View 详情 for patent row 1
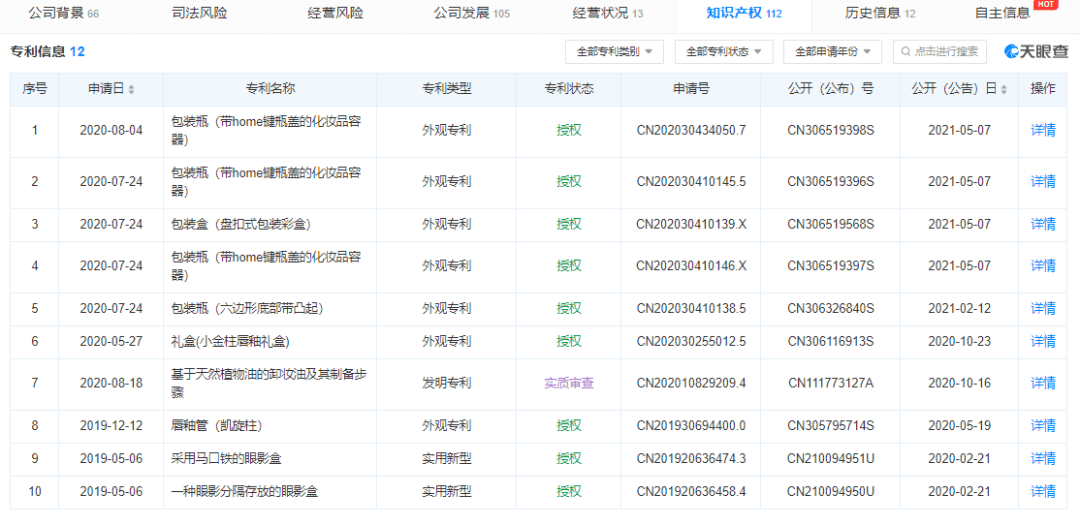The image size is (1080, 525). click(1043, 130)
